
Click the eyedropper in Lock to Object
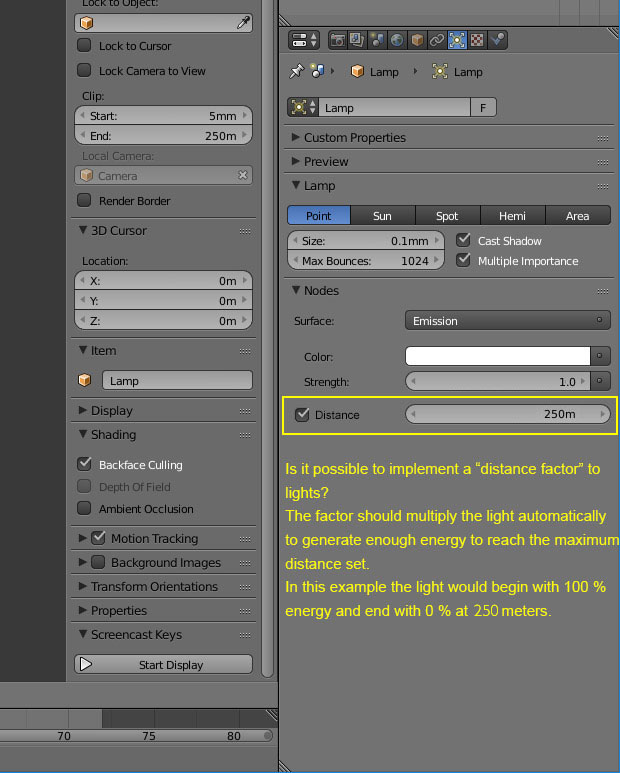click(243, 23)
